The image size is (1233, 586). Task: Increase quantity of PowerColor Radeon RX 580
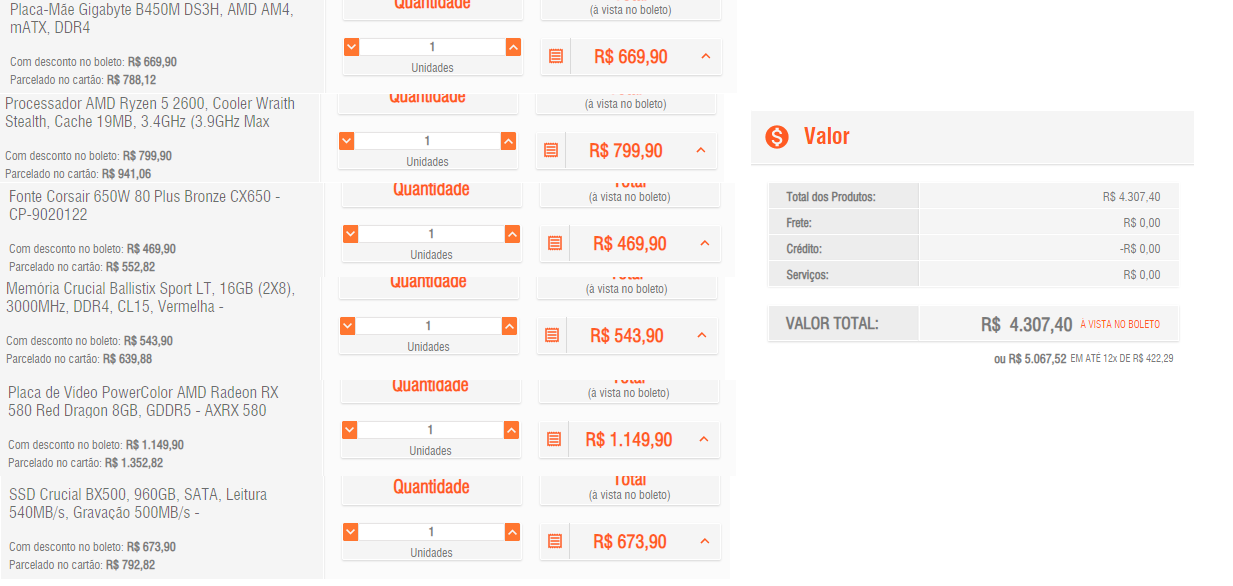pyautogui.click(x=511, y=430)
